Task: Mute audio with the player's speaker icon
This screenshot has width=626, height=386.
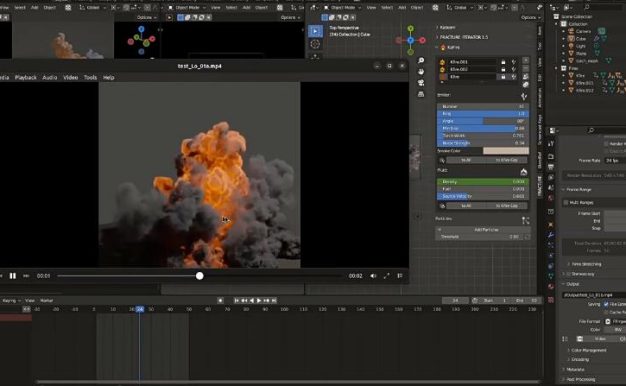Action: pyautogui.click(x=373, y=276)
